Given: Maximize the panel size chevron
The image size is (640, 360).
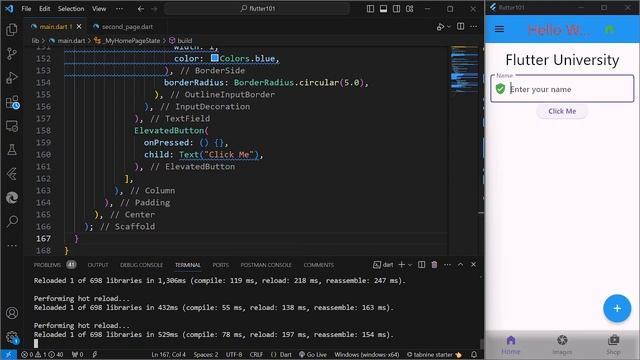Looking at the screenshot, I should 460,264.
